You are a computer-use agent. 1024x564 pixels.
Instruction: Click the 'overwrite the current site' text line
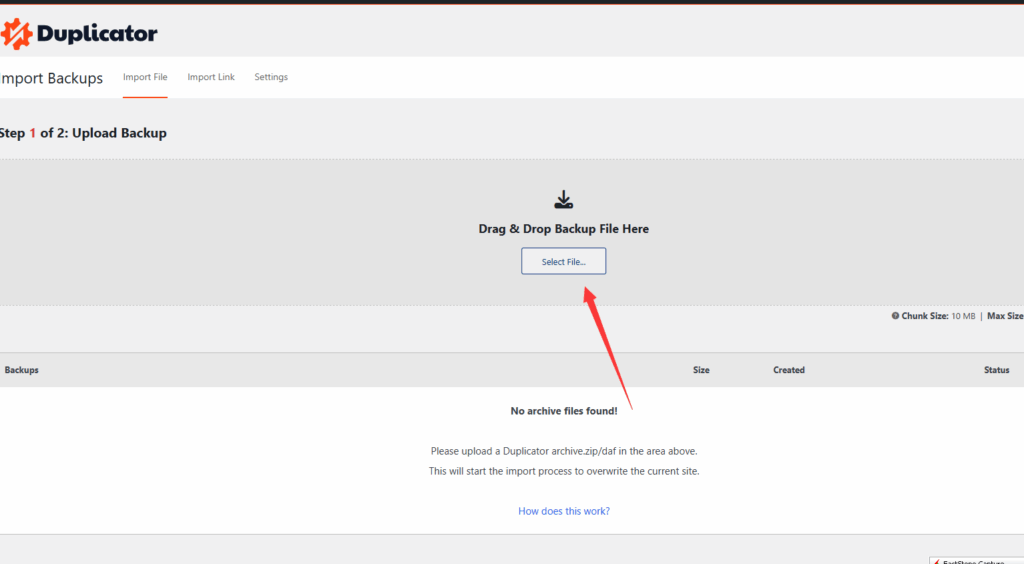coord(564,471)
